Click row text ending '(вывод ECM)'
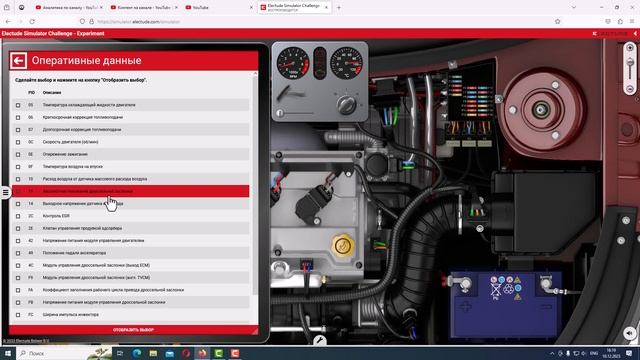The height and width of the screenshot is (360, 640). [x=96, y=265]
